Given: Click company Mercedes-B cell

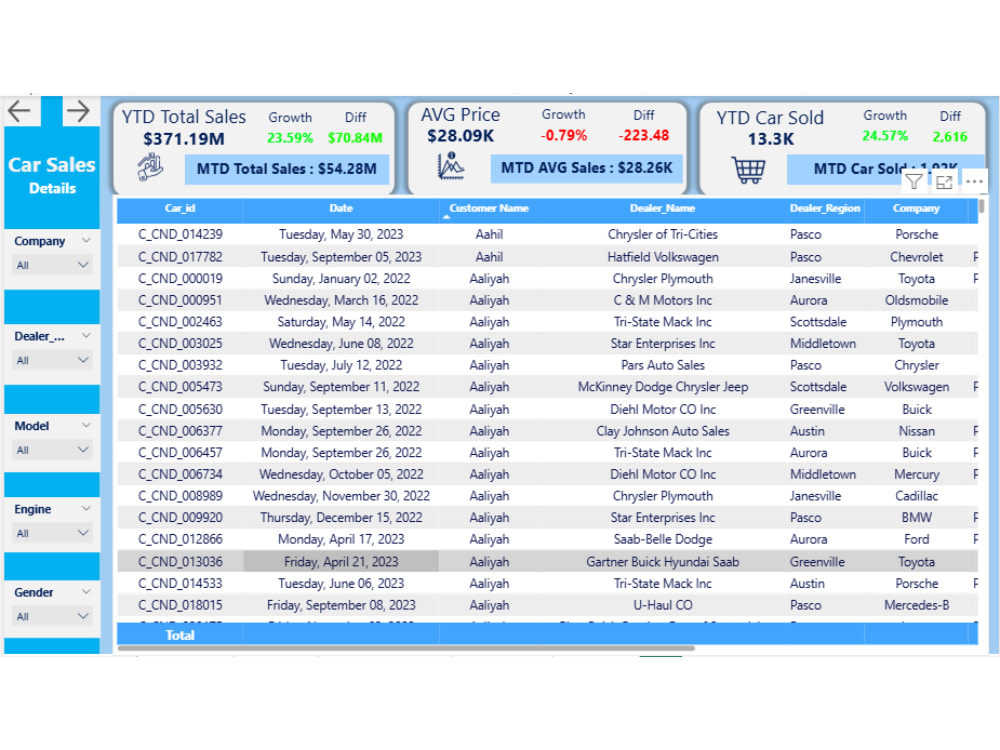Looking at the screenshot, I should tap(916, 605).
